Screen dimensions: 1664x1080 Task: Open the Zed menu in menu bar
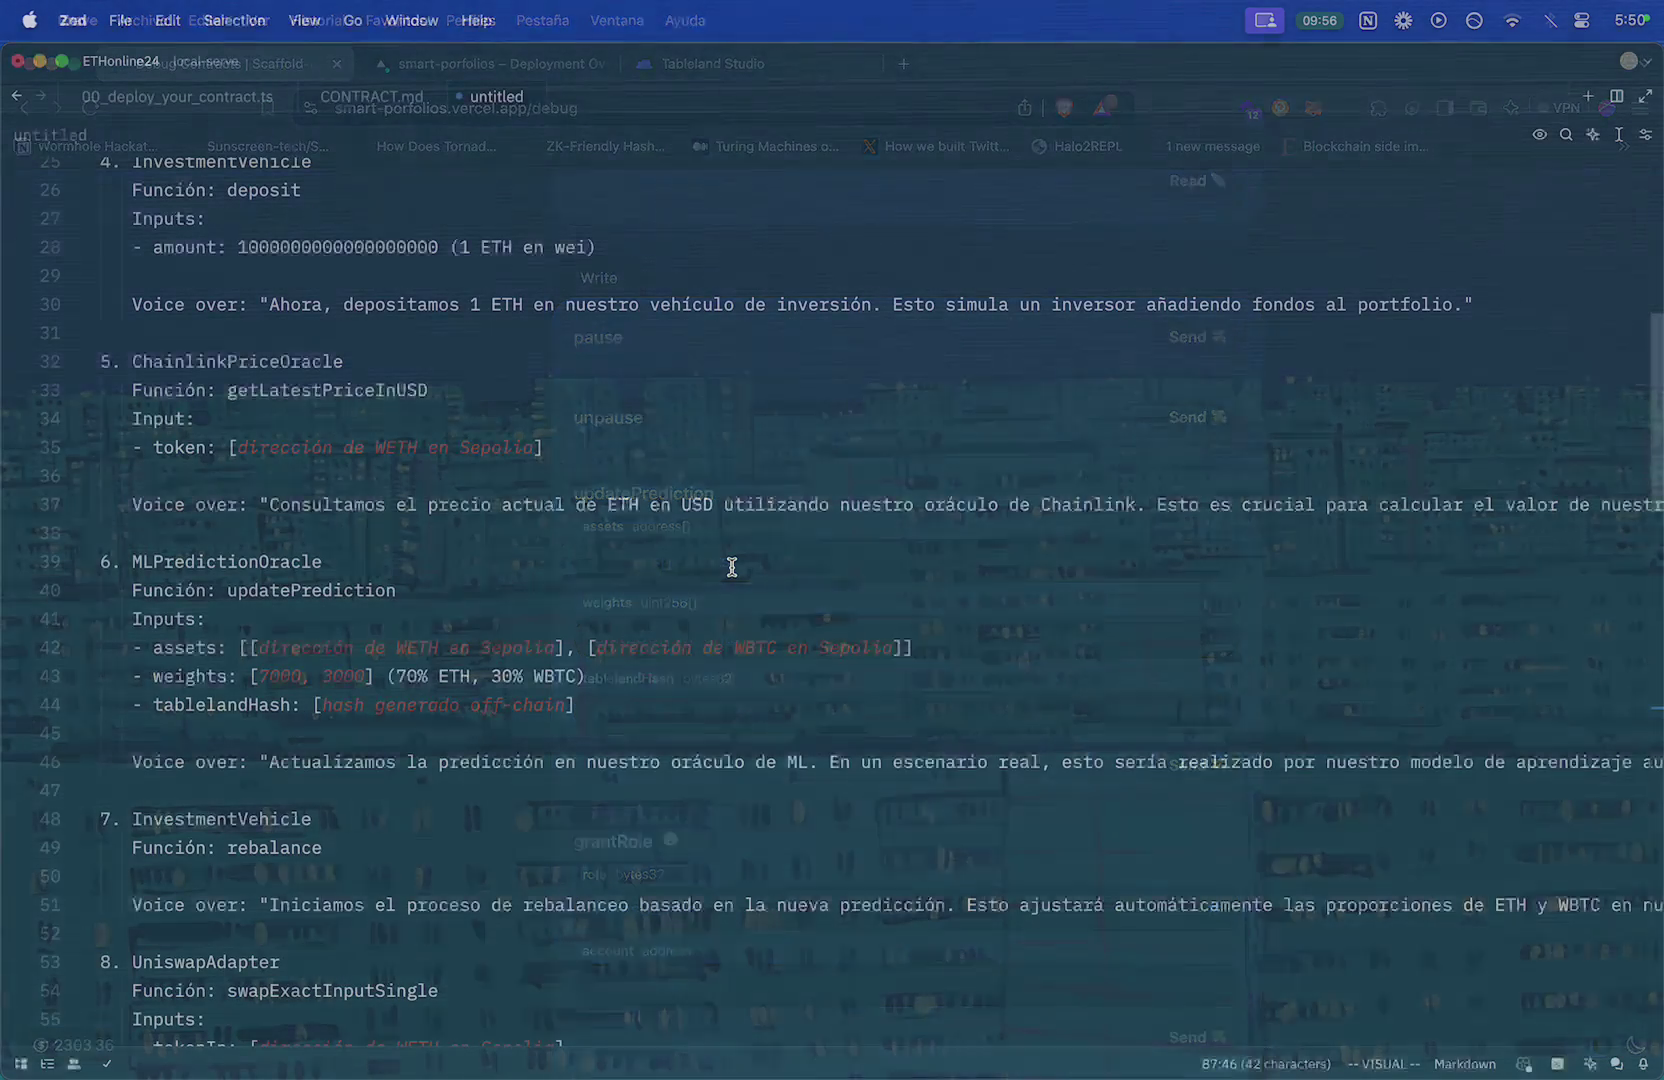72,20
